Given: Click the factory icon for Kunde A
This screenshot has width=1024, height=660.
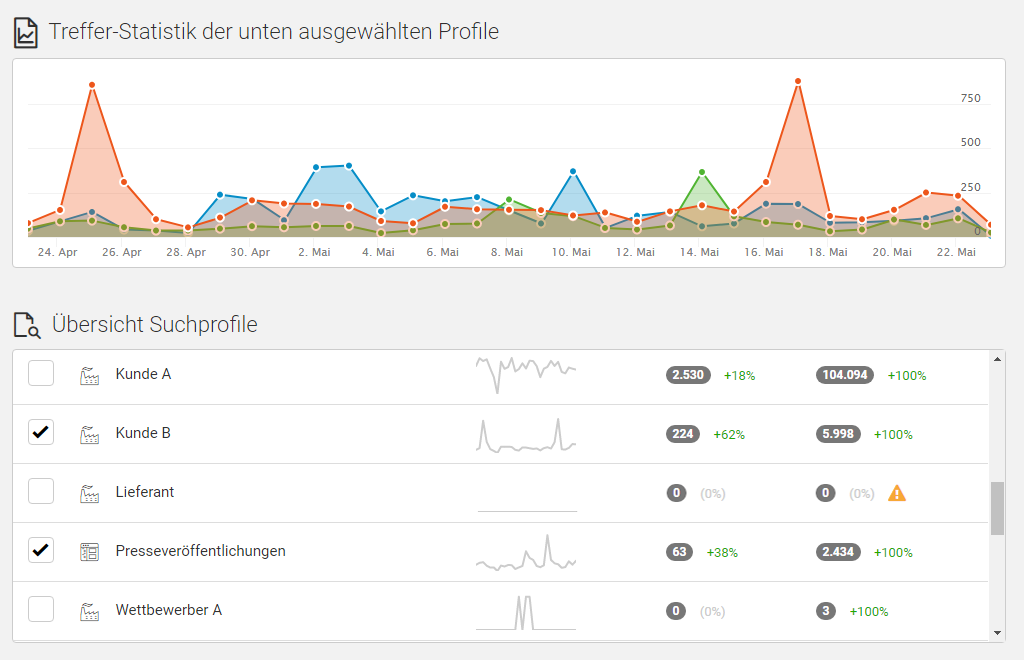Looking at the screenshot, I should pyautogui.click(x=90, y=375).
